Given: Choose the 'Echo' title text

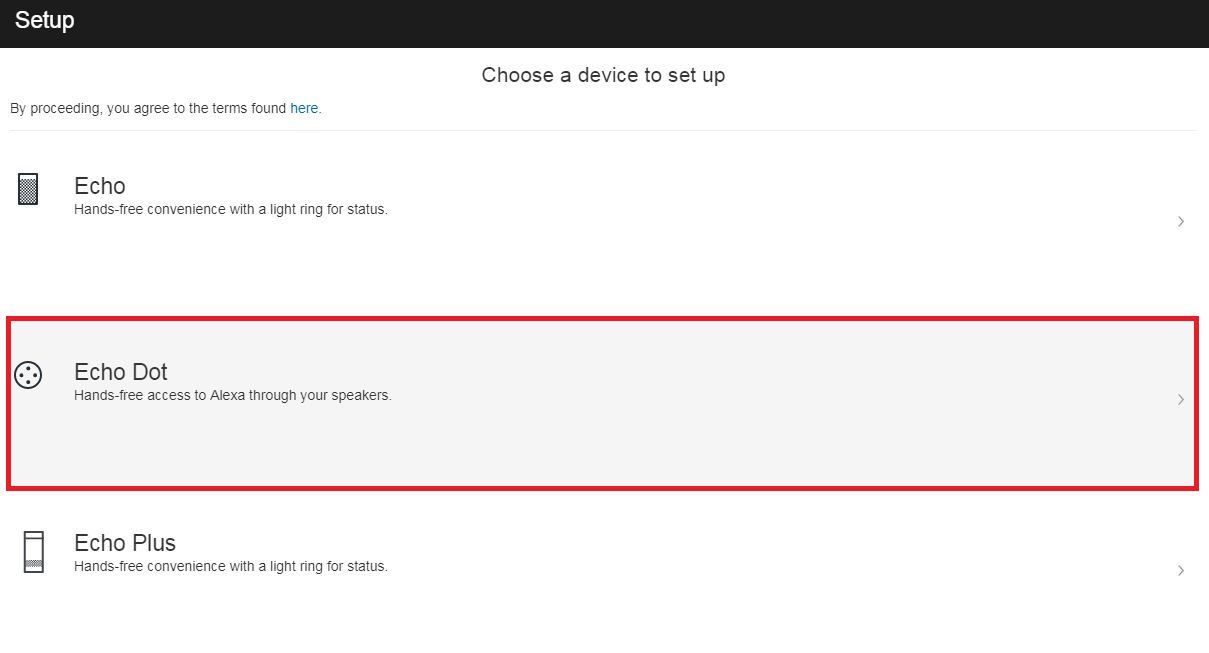Looking at the screenshot, I should point(100,186).
